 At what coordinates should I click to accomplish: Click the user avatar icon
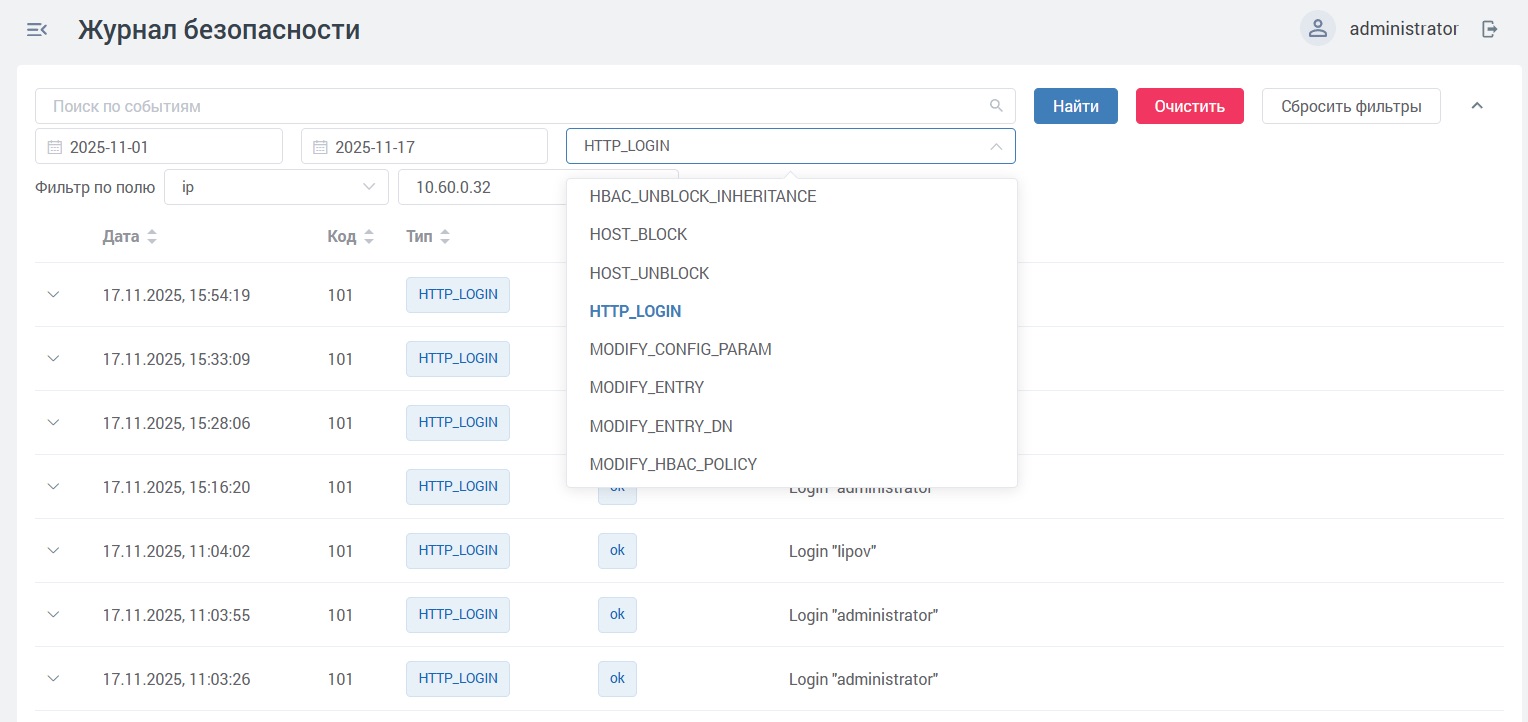pos(1318,29)
